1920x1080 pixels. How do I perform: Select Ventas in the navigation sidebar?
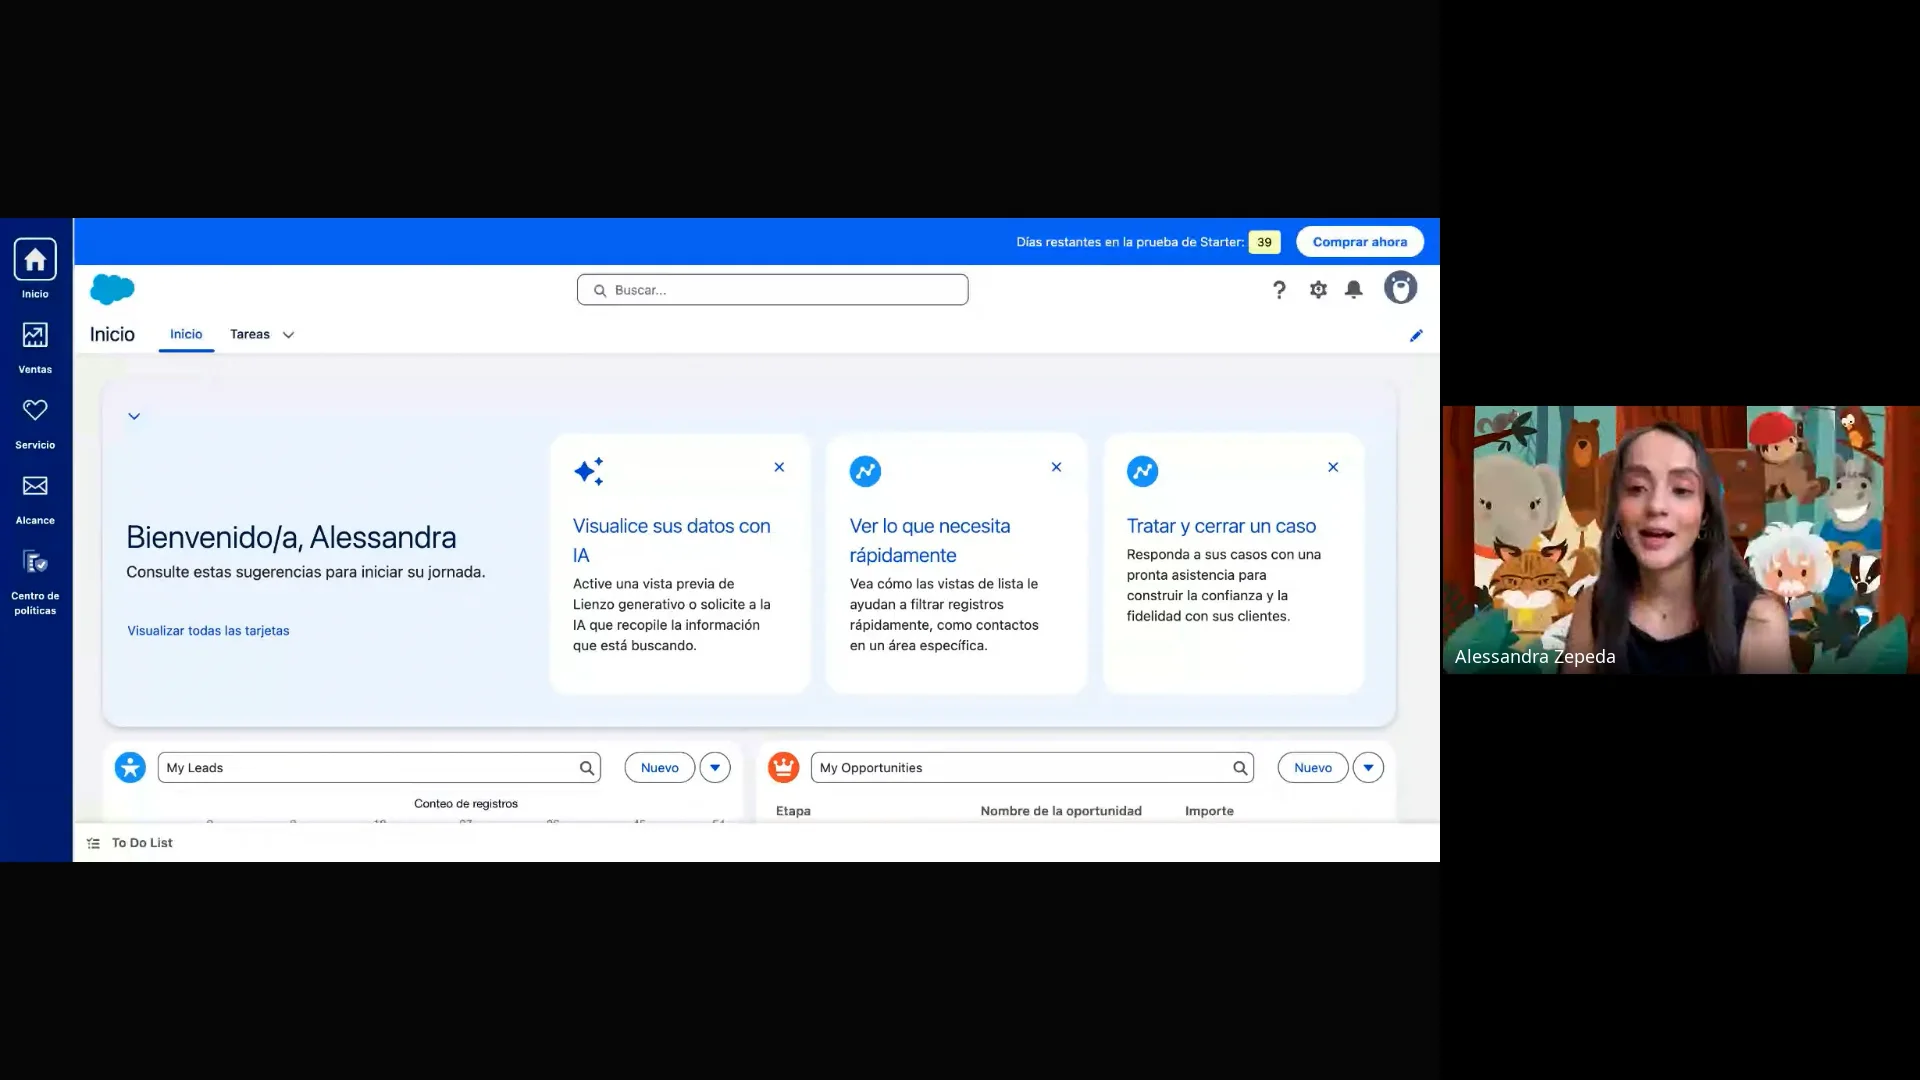(35, 345)
